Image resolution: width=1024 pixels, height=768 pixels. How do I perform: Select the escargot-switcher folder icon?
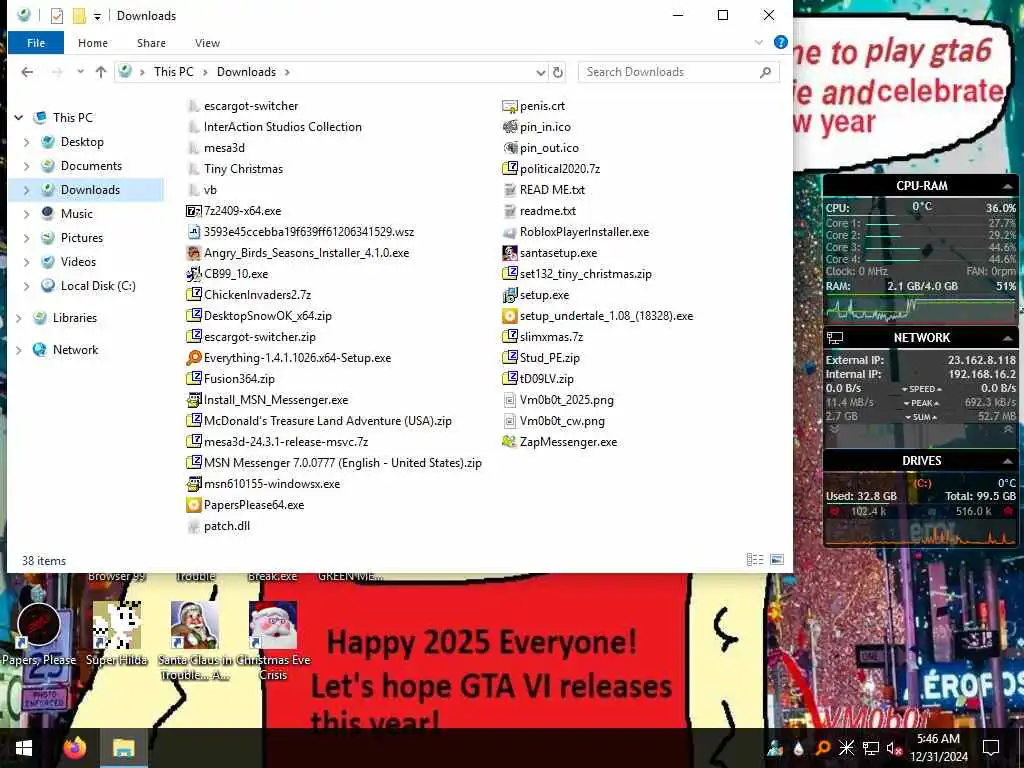coord(193,106)
